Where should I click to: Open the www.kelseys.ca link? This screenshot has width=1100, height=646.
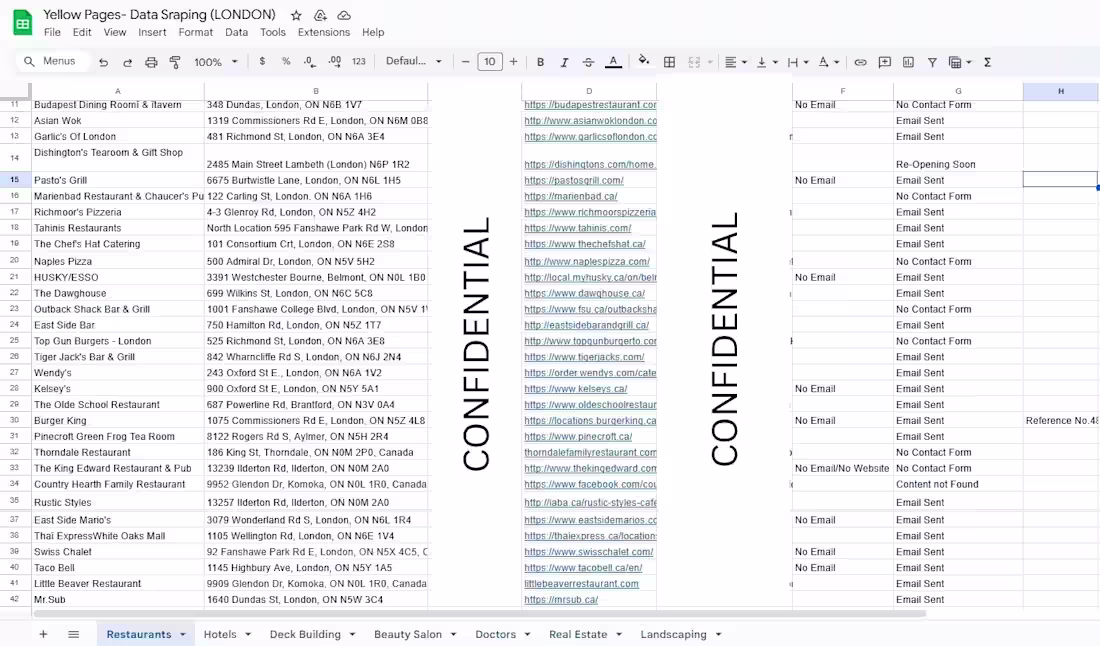click(576, 389)
